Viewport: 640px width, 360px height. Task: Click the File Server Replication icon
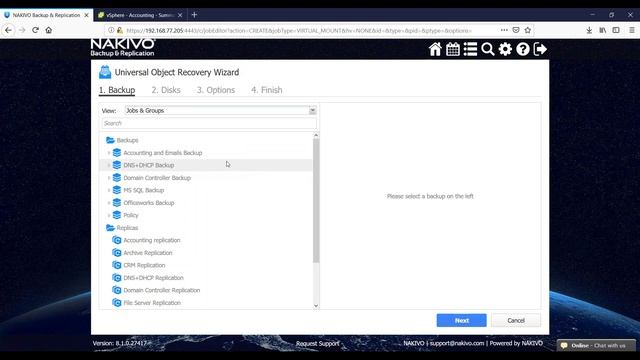[x=117, y=303]
